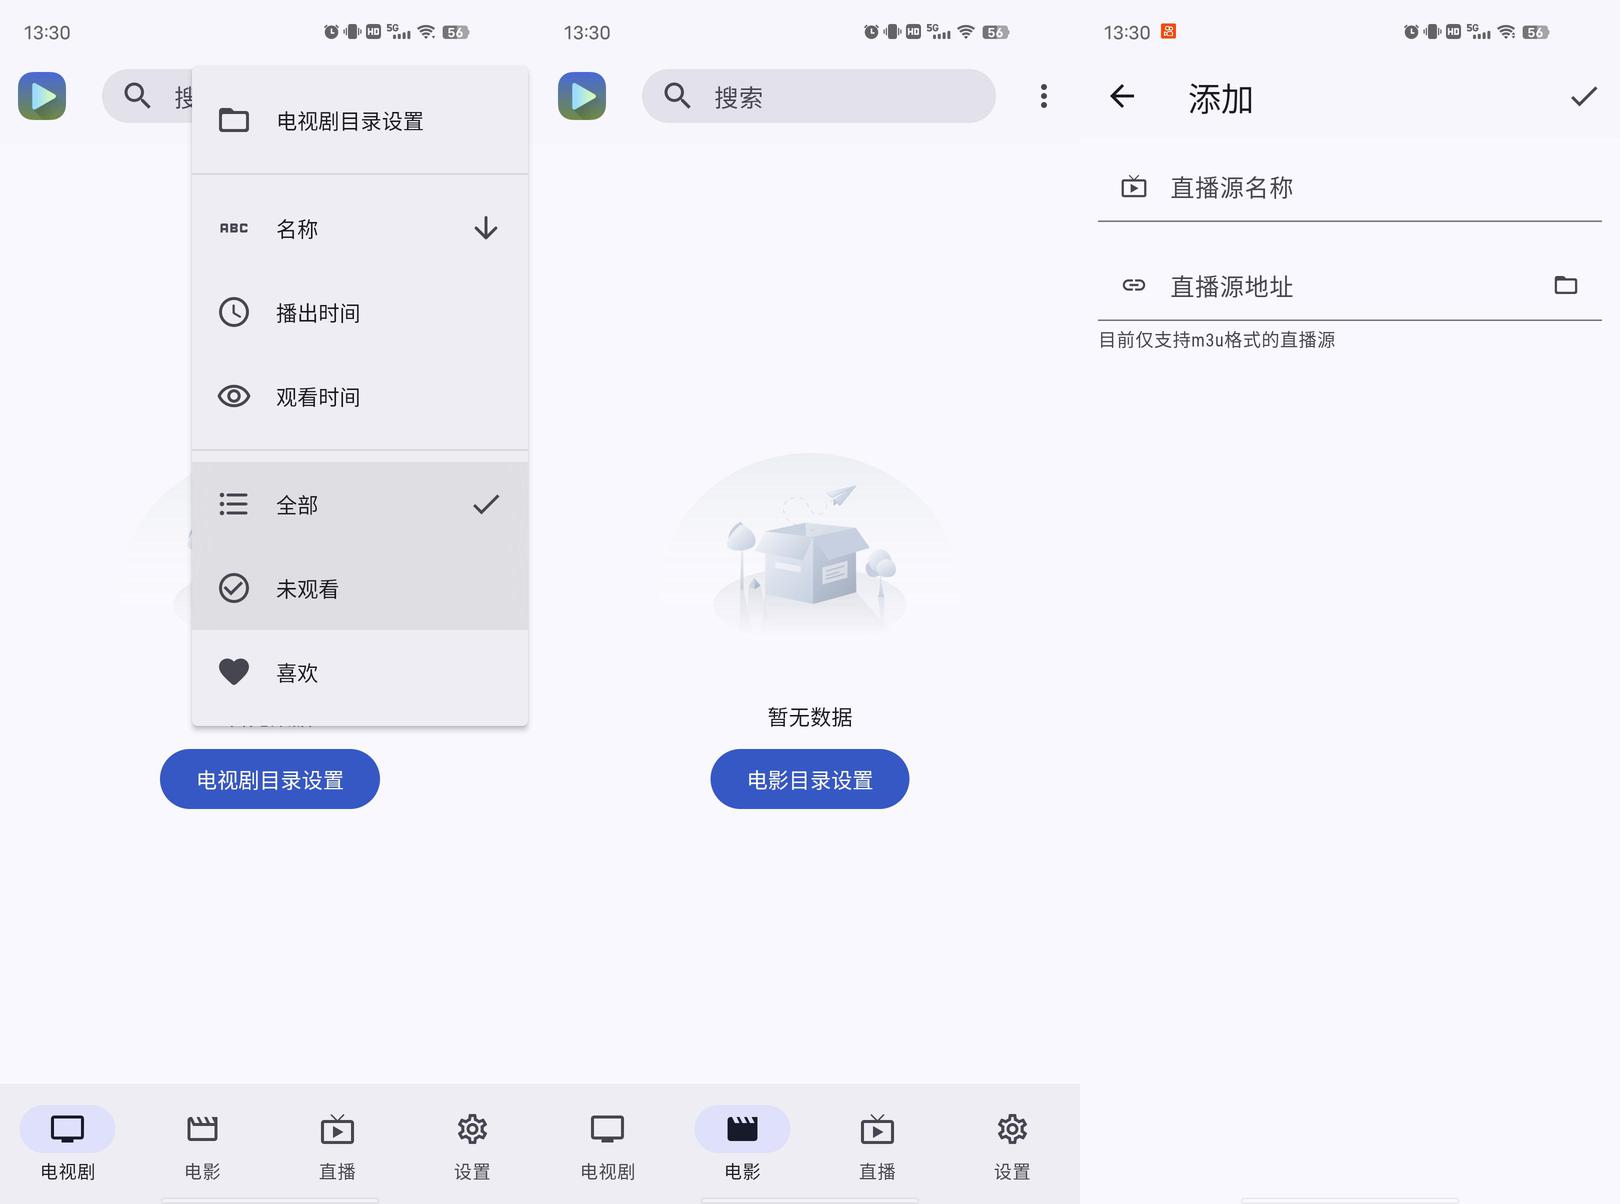The width and height of the screenshot is (1620, 1204).
Task: Tap the blue 电影目录设置 button
Action: (810, 779)
